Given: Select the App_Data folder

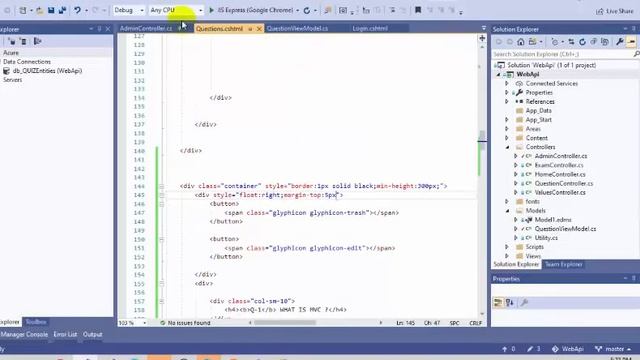Looking at the screenshot, I should tap(538, 111).
